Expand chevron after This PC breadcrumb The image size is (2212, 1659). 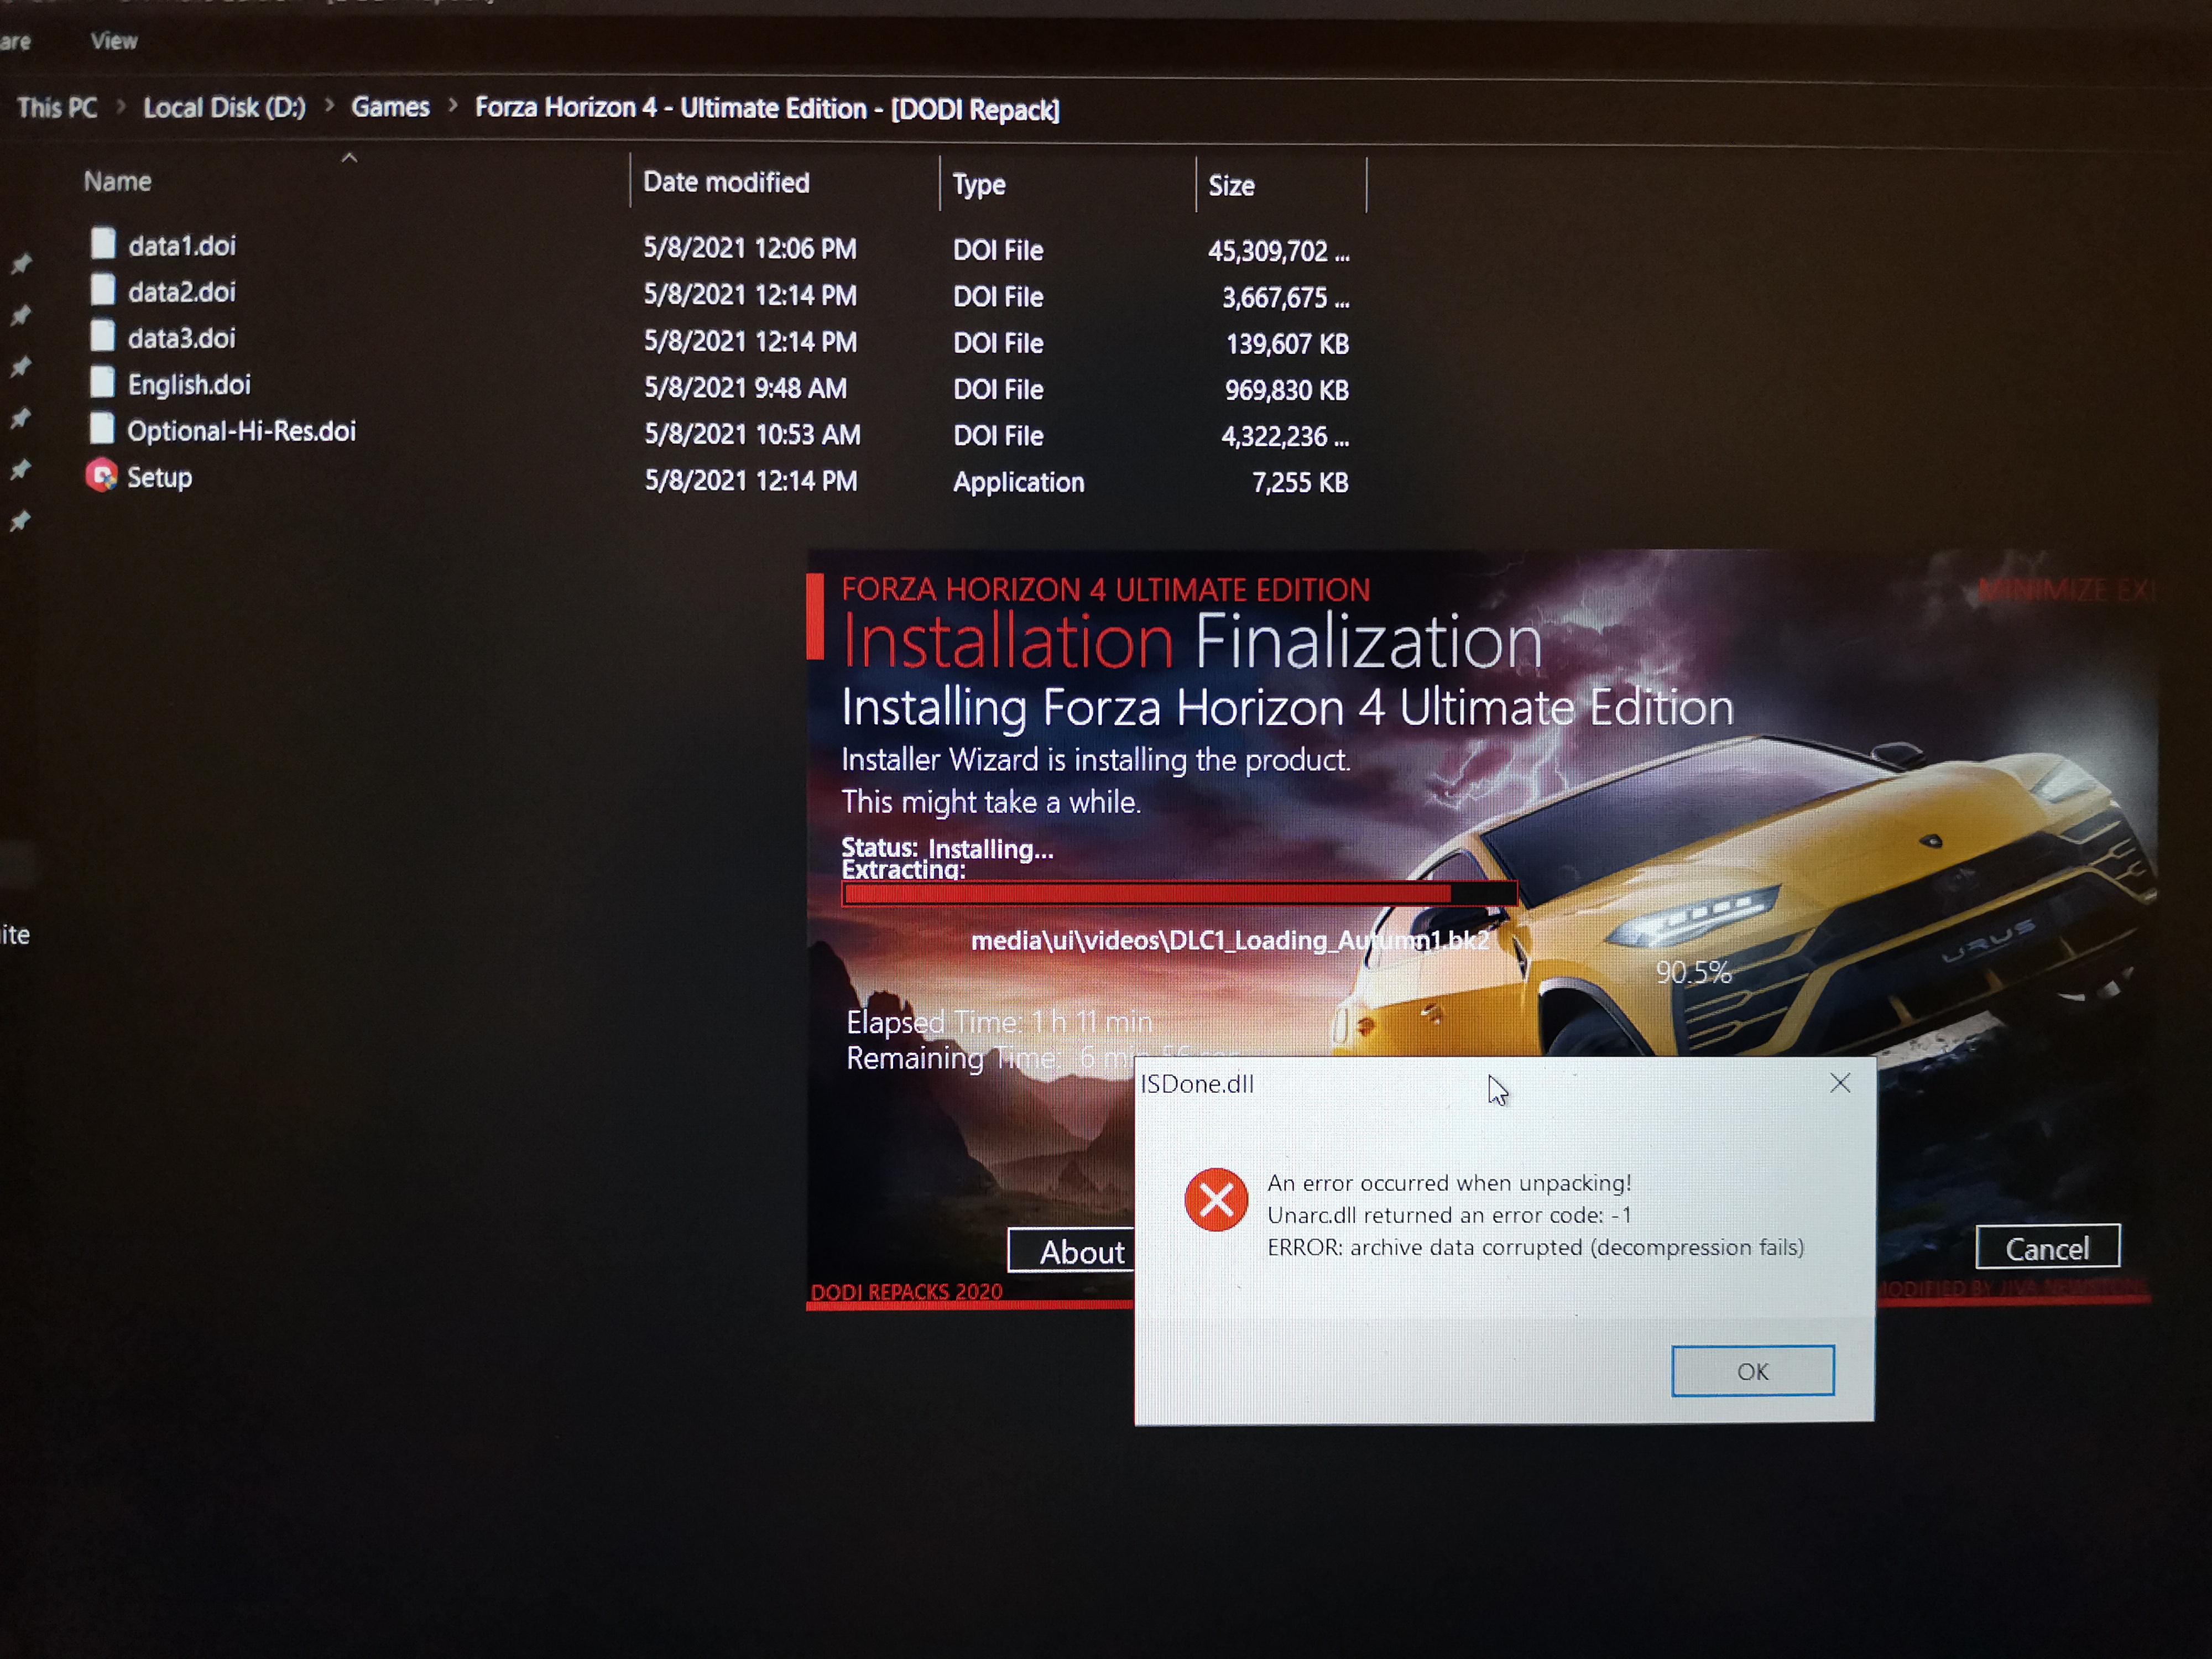[121, 106]
